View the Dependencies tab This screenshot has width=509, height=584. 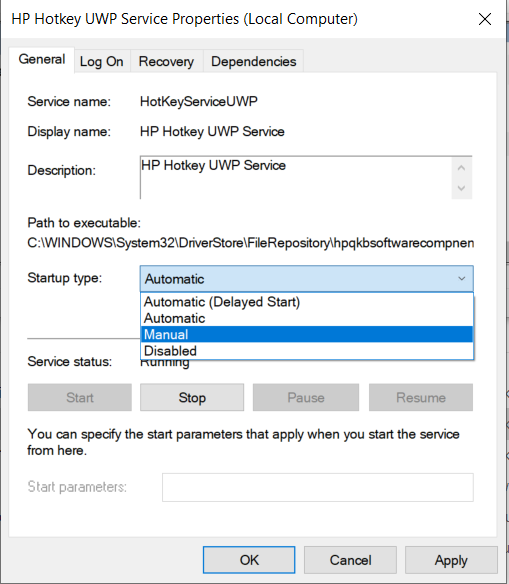pos(254,61)
